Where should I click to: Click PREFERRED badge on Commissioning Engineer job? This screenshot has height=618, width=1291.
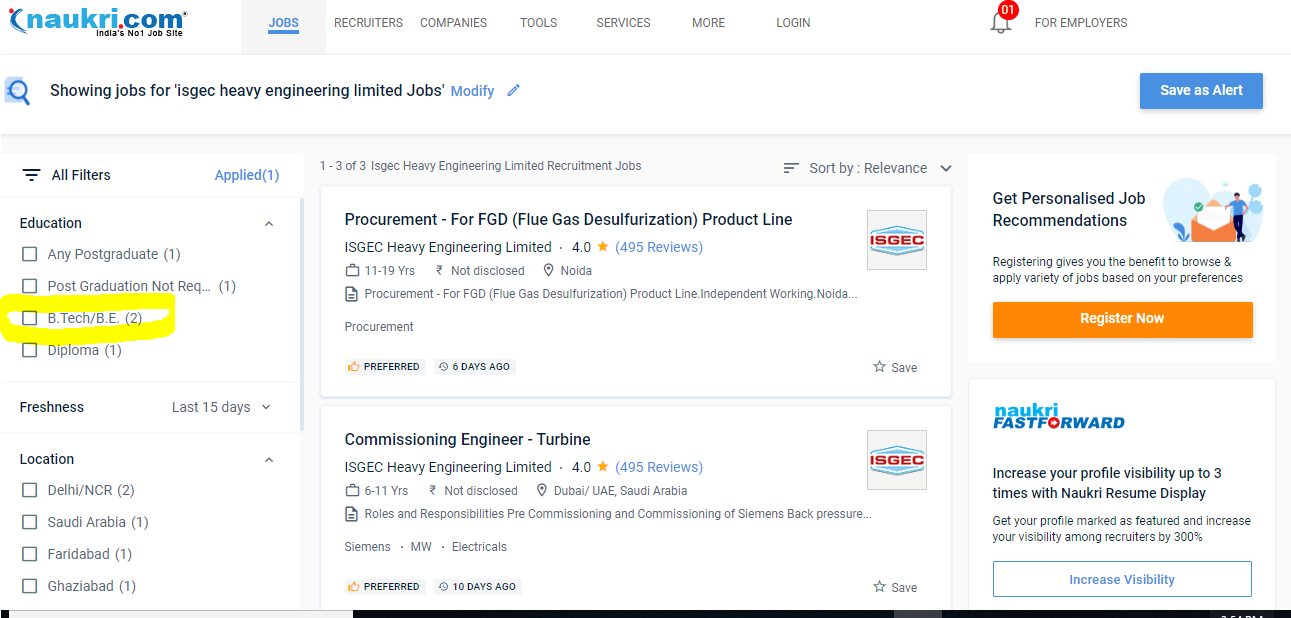(385, 587)
